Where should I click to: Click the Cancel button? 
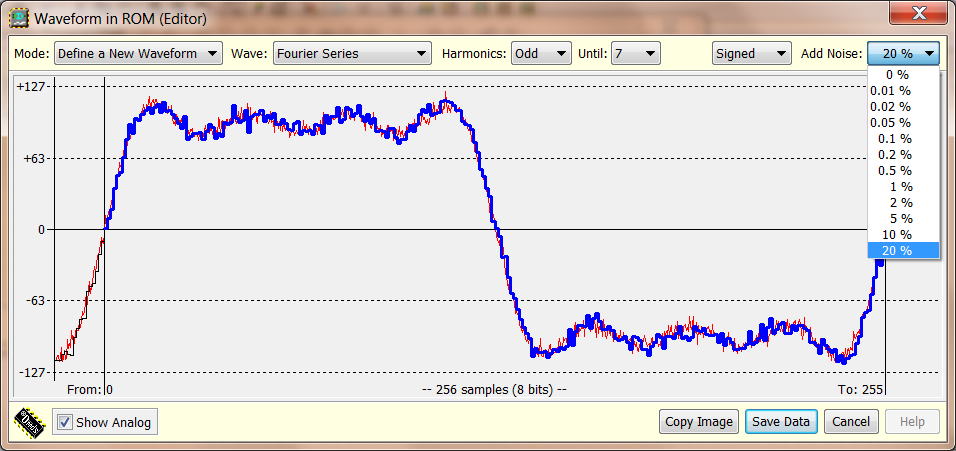tap(851, 422)
